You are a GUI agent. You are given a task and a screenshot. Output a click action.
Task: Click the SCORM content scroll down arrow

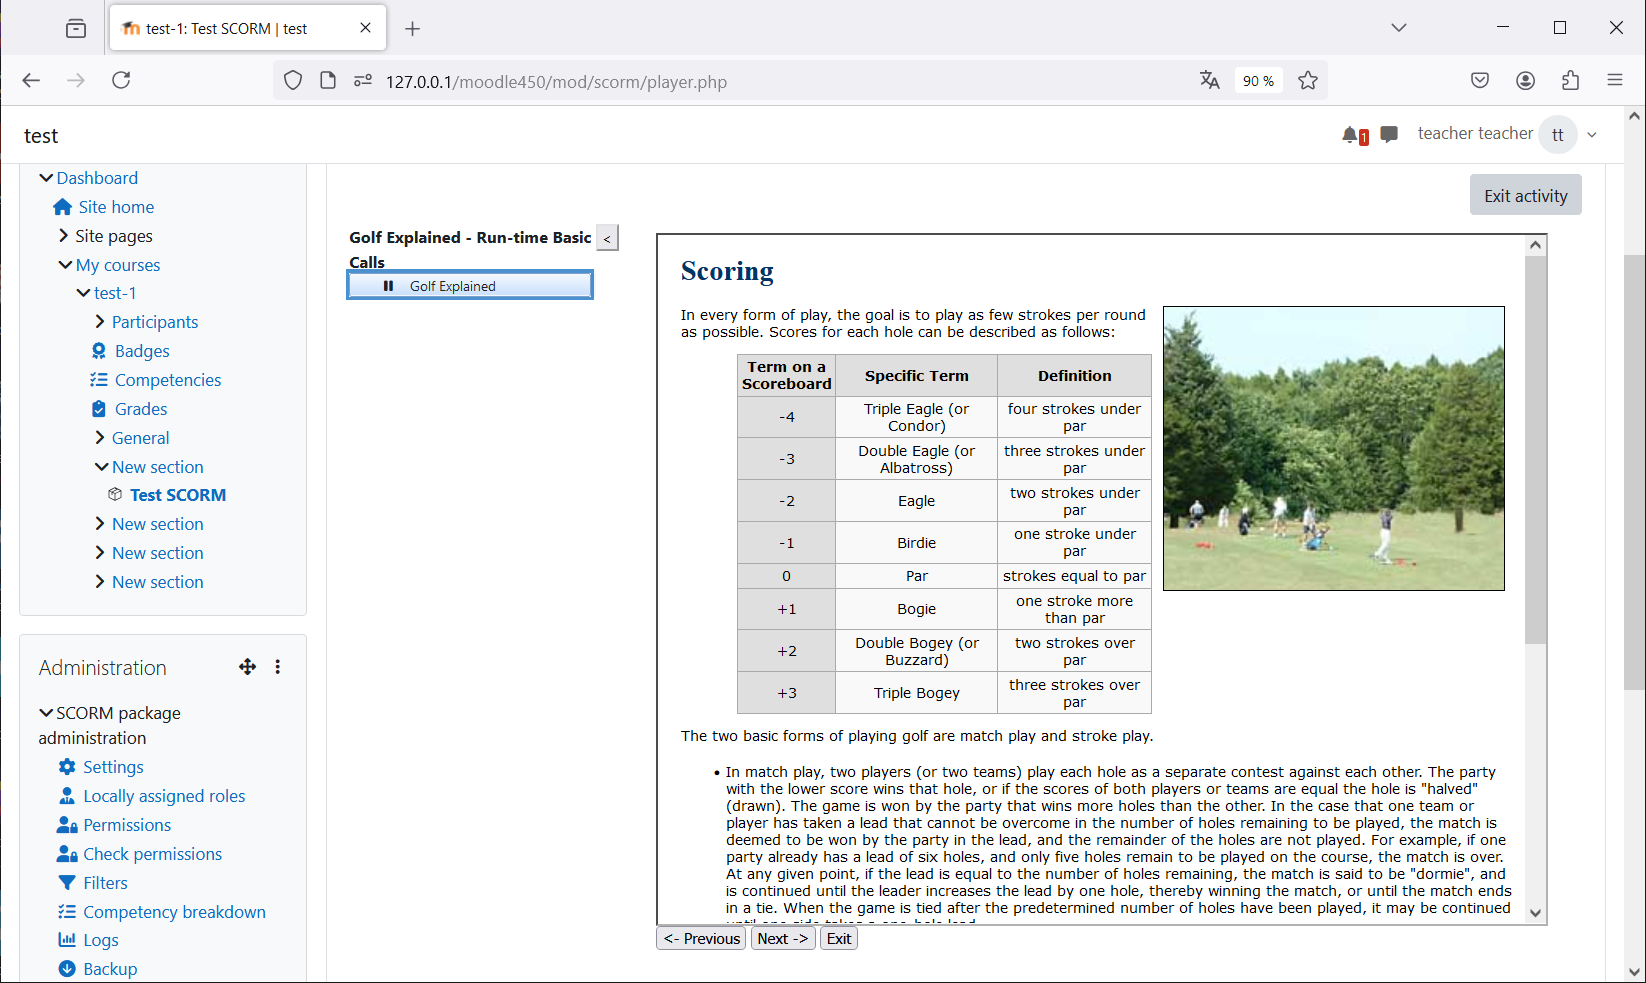pos(1535,913)
